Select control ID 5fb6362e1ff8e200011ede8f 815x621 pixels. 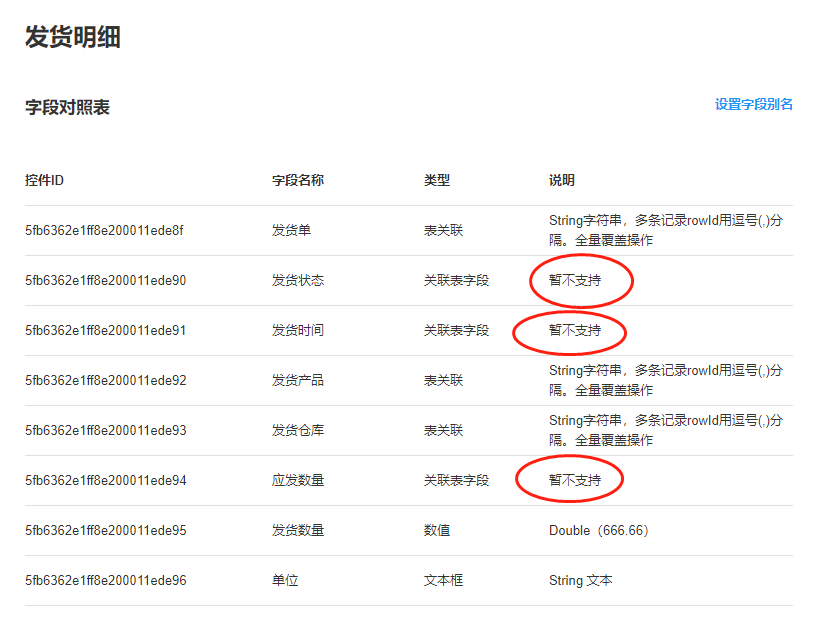(104, 230)
